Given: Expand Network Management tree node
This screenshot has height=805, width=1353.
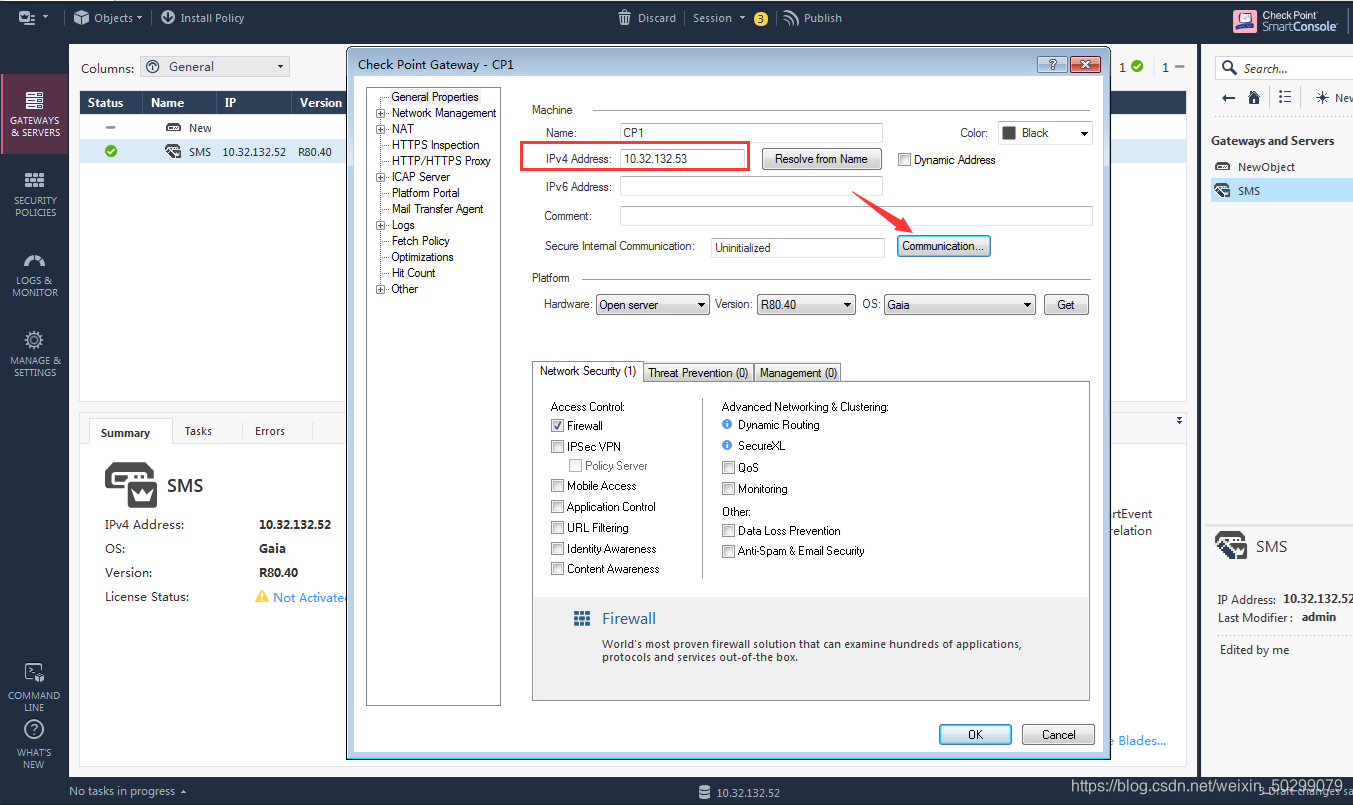Looking at the screenshot, I should (x=381, y=113).
